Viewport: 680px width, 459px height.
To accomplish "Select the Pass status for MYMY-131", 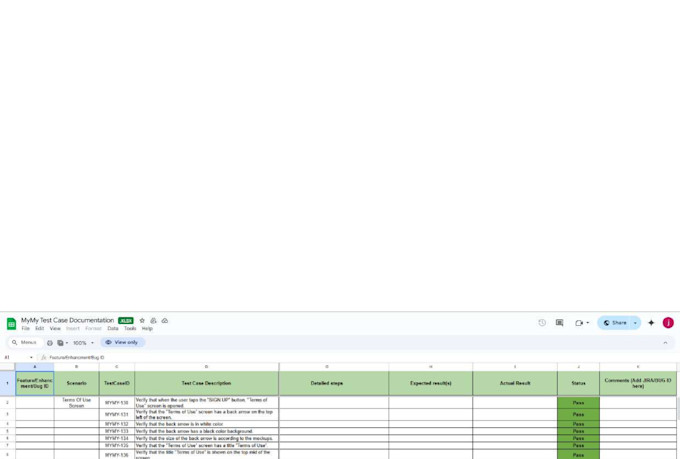I will (x=579, y=414).
